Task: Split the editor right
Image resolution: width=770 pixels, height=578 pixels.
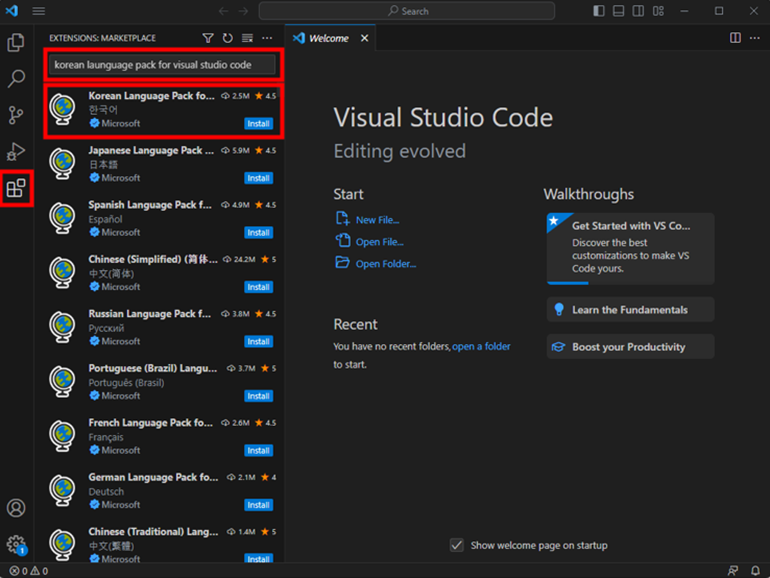Action: point(735,38)
